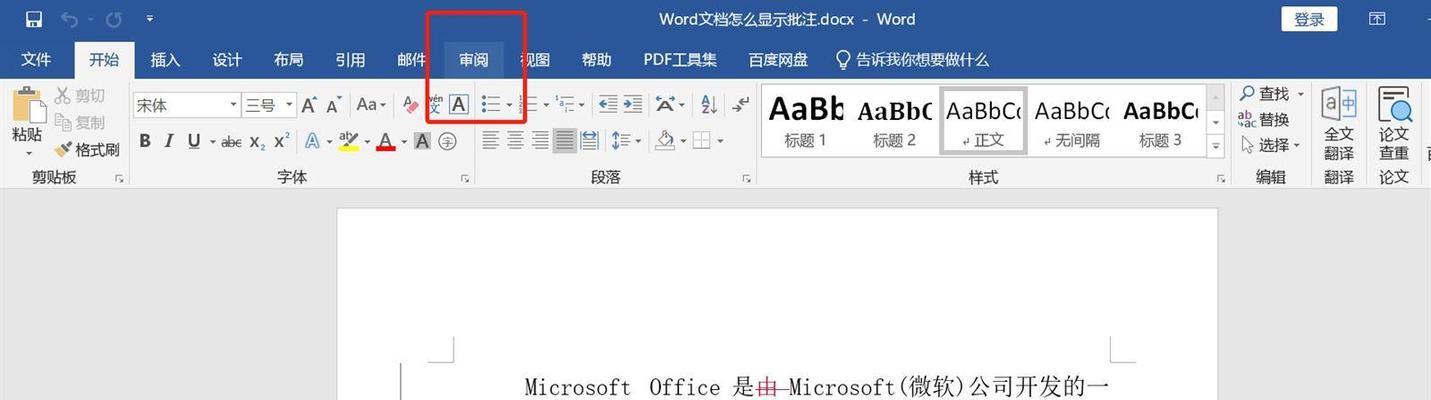Viewport: 1431px width, 400px height.
Task: Open the 选择 select menu
Action: point(1270,145)
